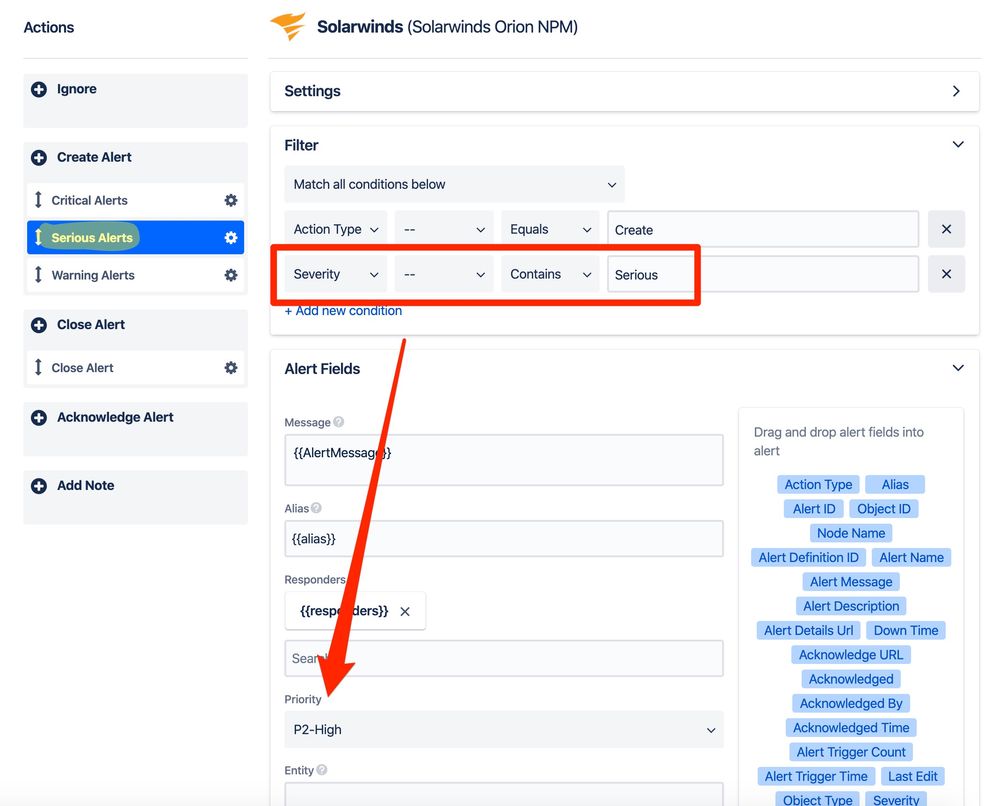Click the Node Name field tag
999x806 pixels.
coord(851,533)
